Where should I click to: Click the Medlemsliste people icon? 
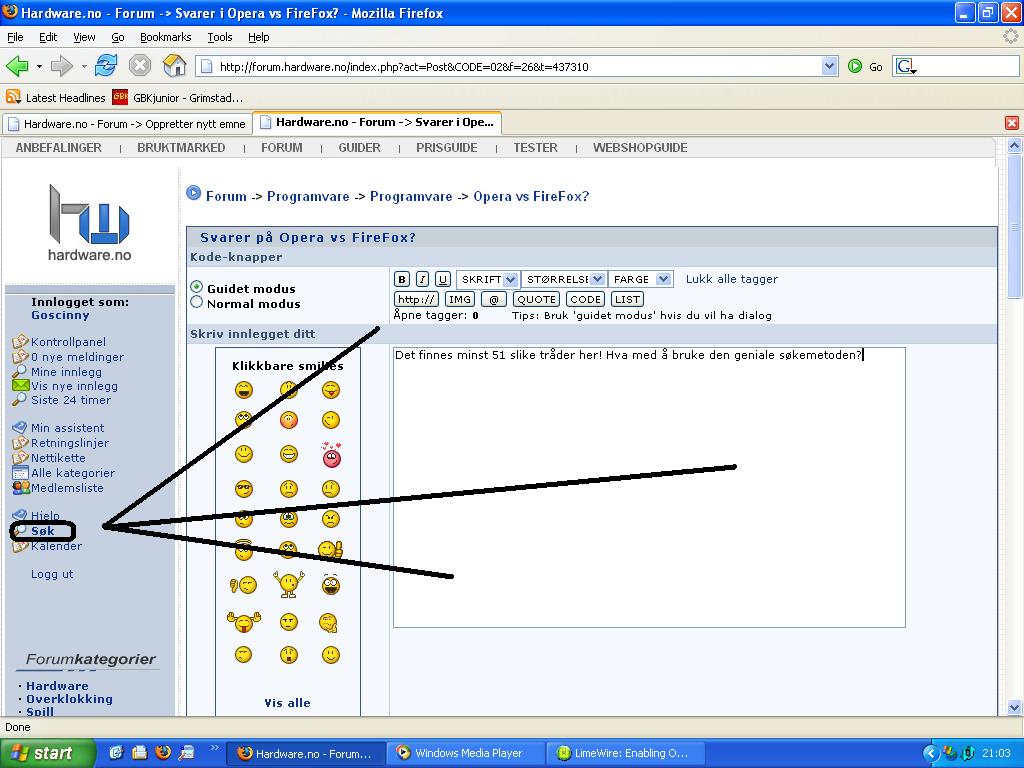21,487
